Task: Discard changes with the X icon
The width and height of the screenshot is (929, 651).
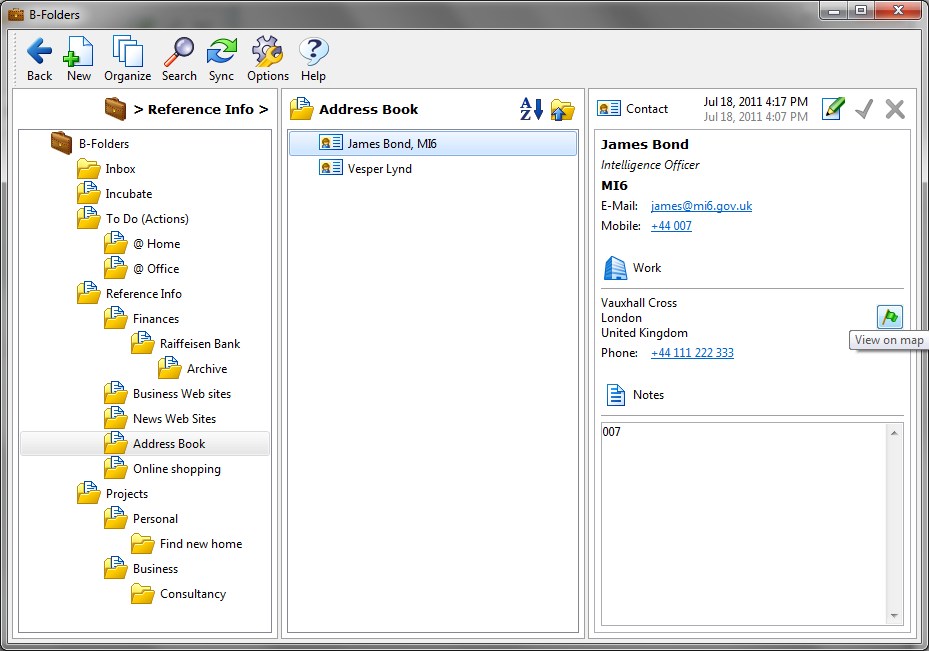Action: pos(893,108)
